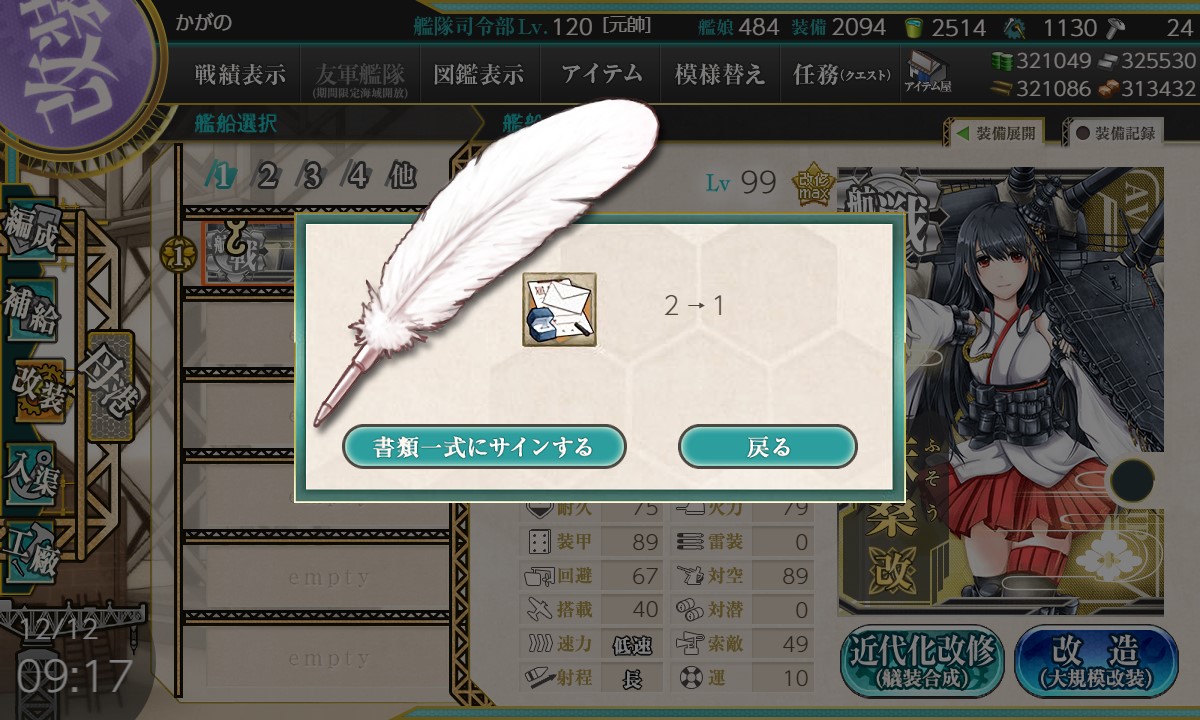1200x720 pixels.
Task: Sign documents with 書類一式にサインする button
Action: click(484, 447)
